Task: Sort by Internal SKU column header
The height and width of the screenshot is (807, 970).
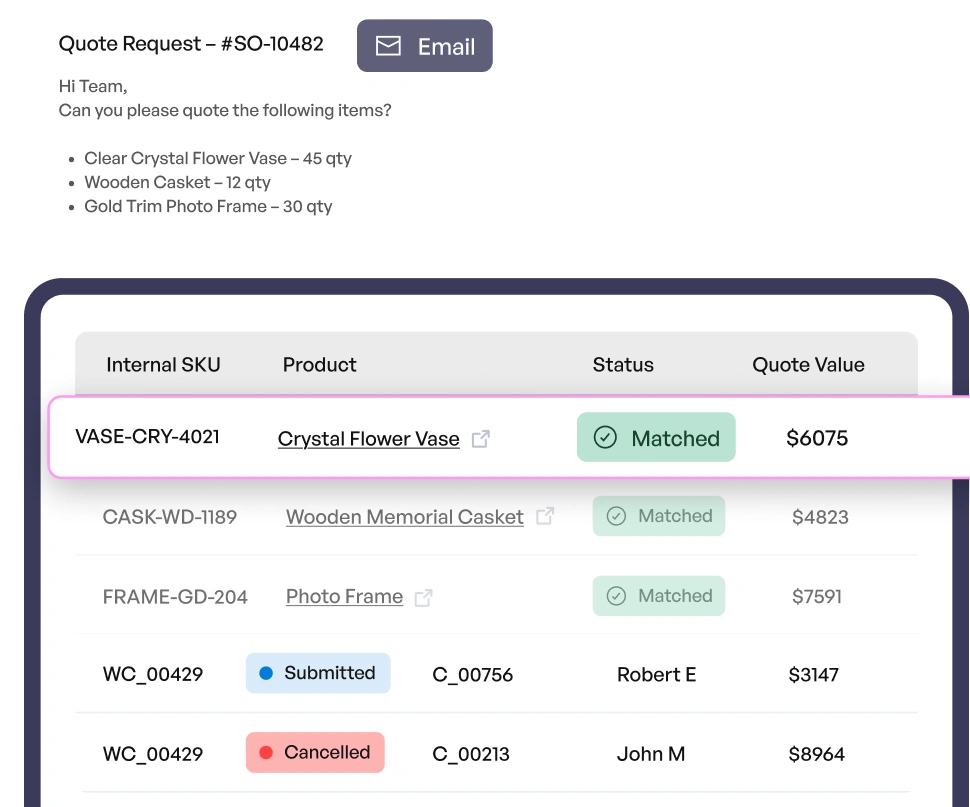Action: coord(163,365)
